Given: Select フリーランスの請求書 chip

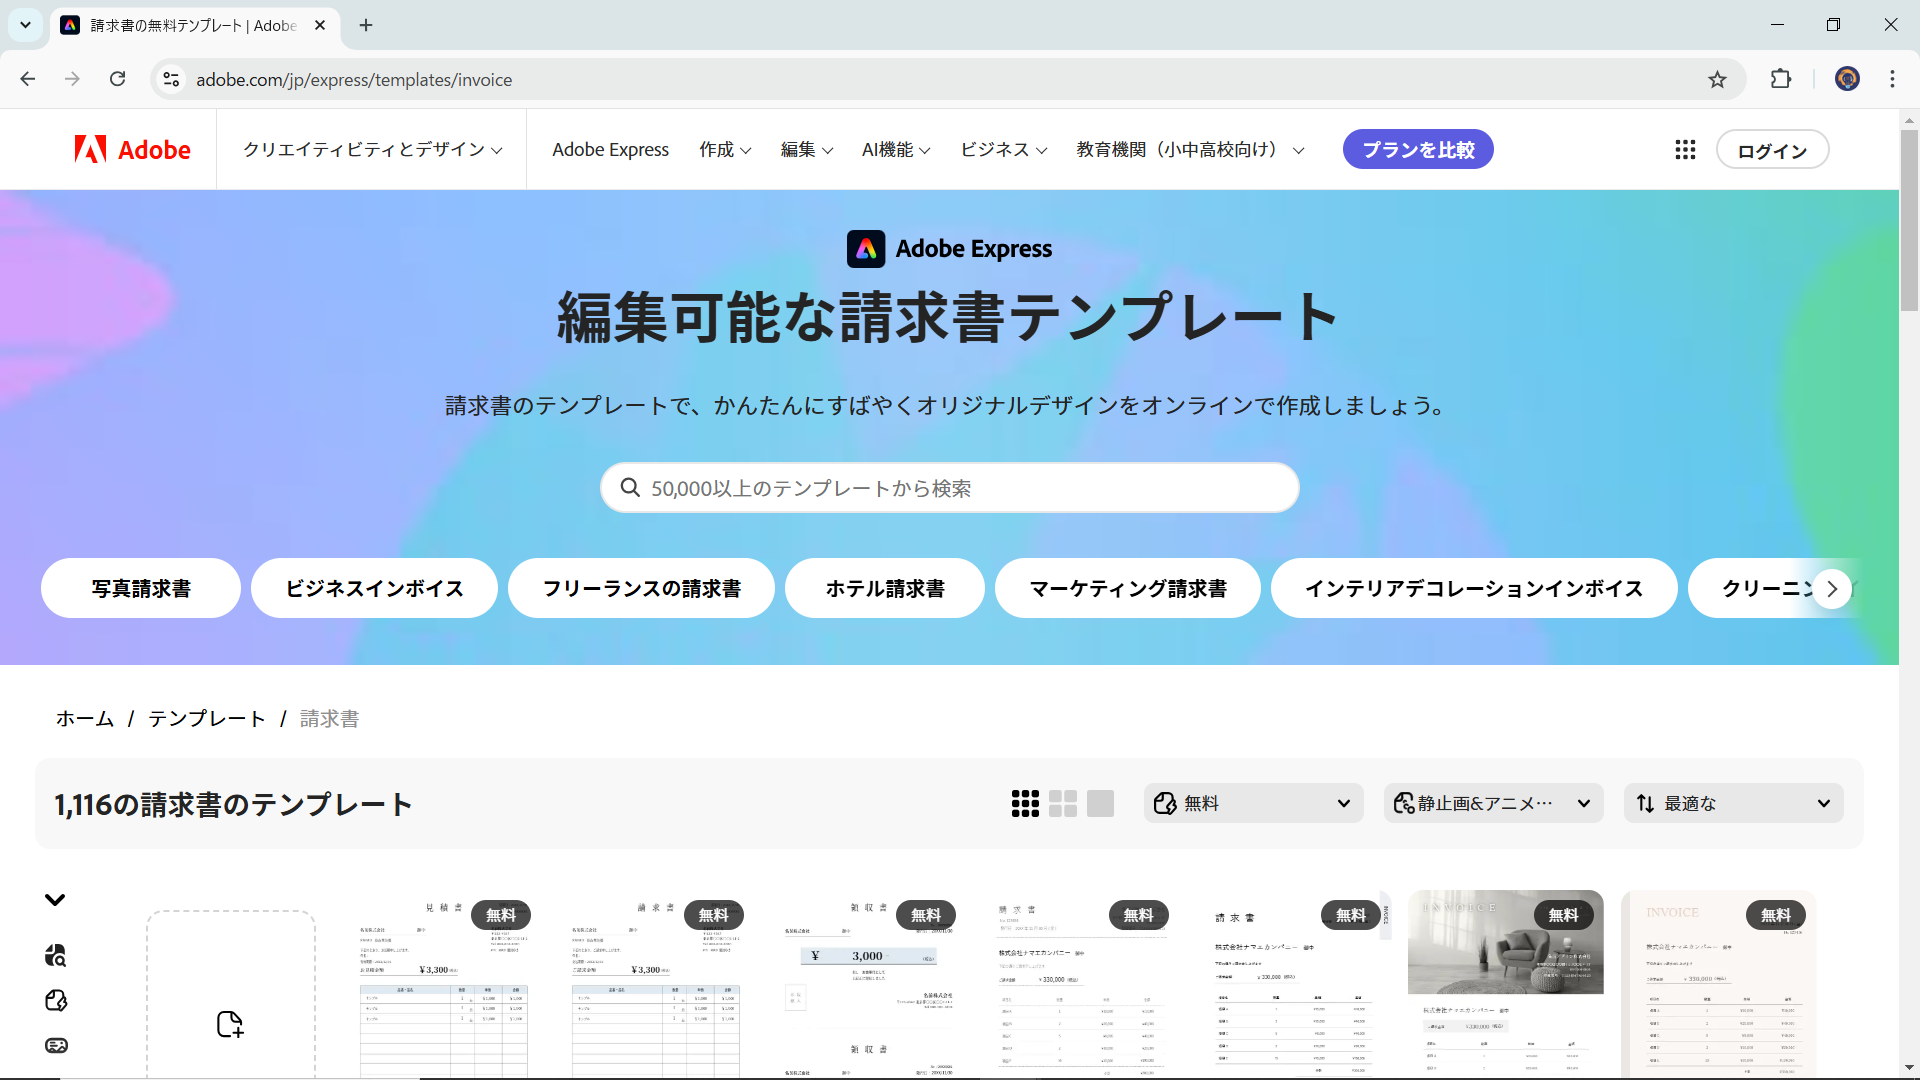Looking at the screenshot, I should 641,588.
